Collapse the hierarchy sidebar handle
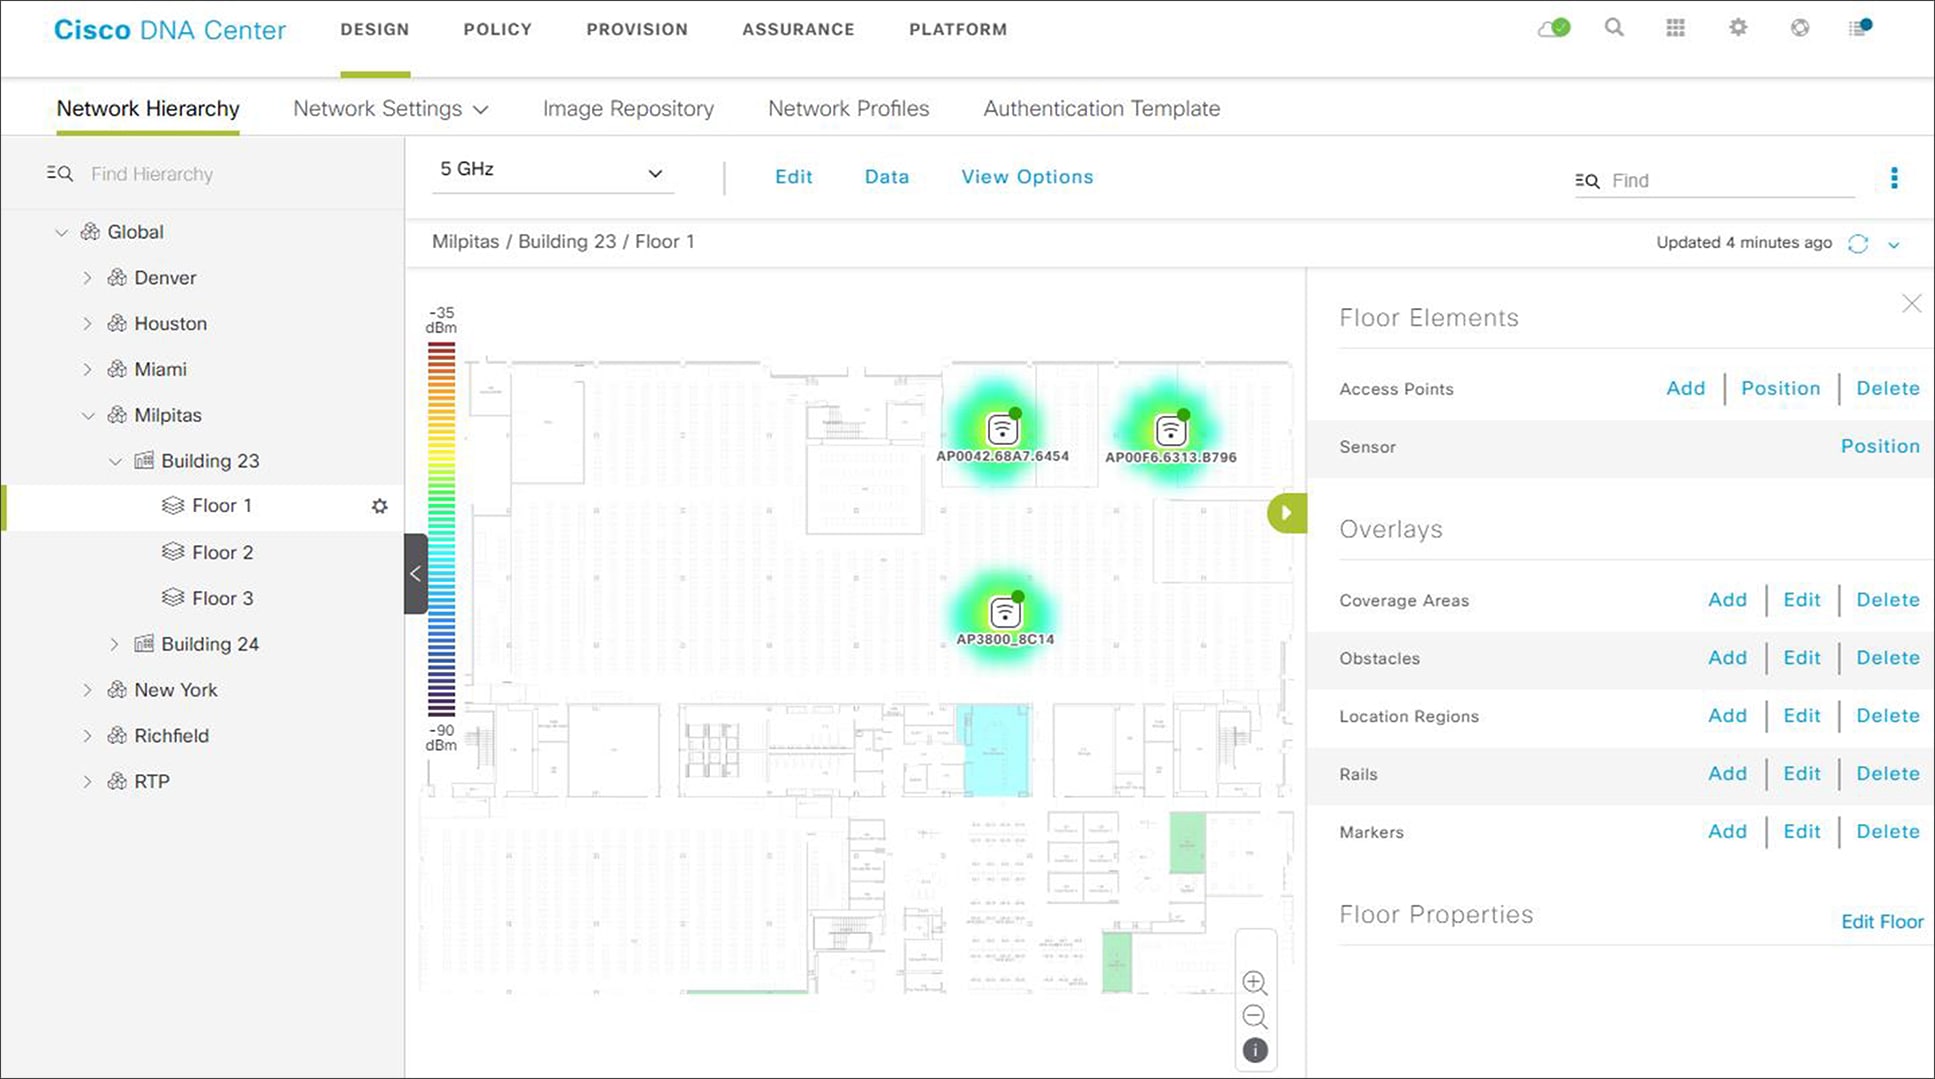Image resolution: width=1935 pixels, height=1079 pixels. 415,574
